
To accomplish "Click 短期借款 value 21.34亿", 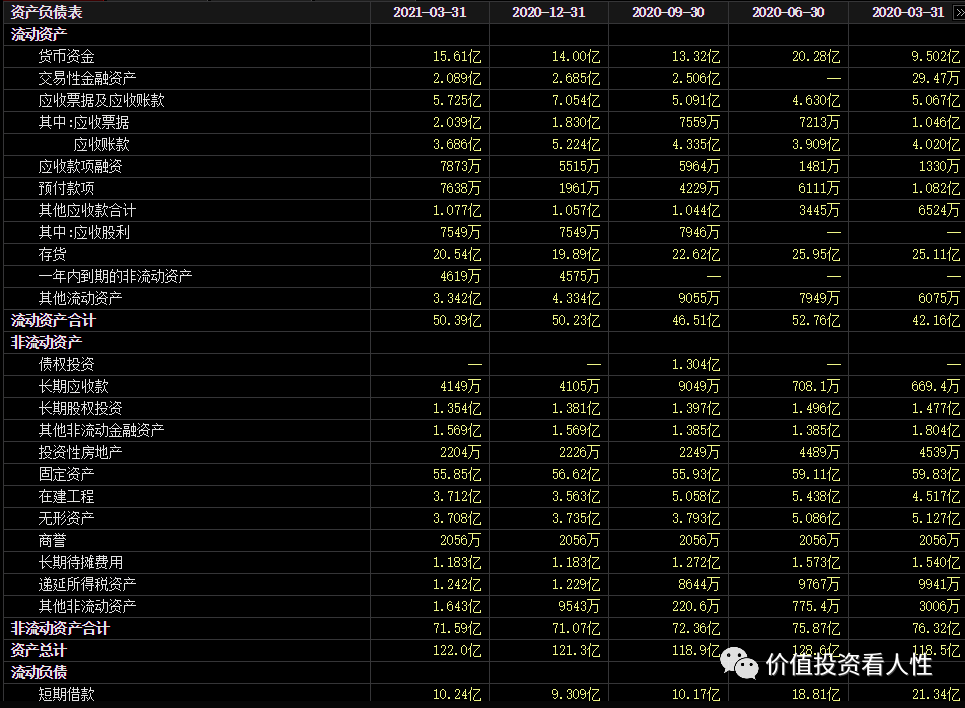I will pos(935,695).
